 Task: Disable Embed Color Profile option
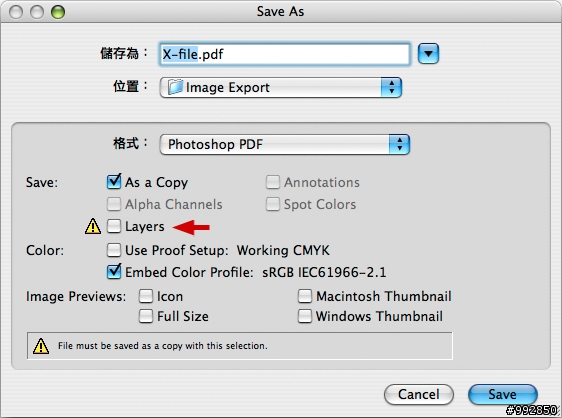114,271
